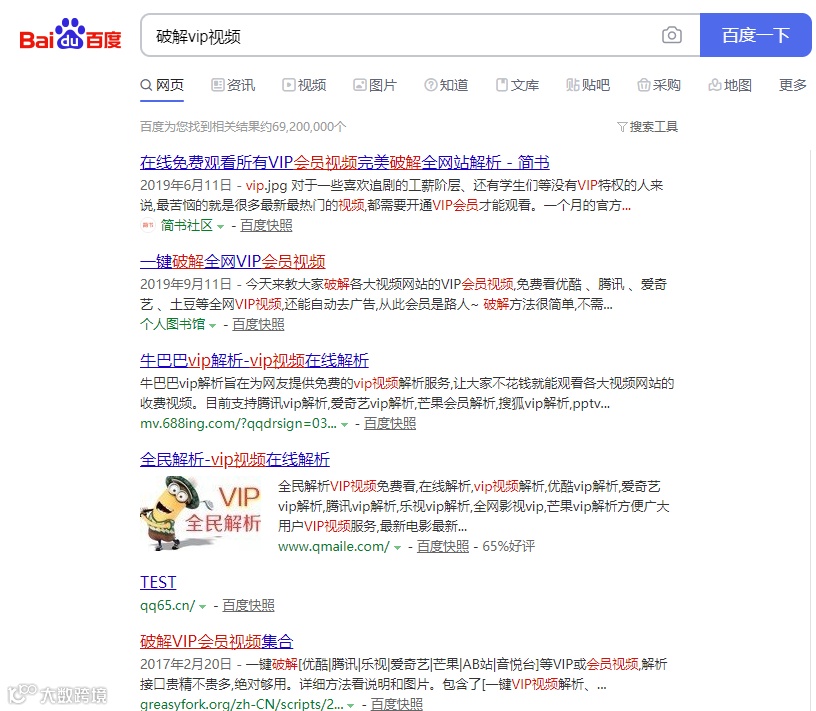Open 百度快照 for the 个人图书馆 result
The width and height of the screenshot is (816, 711).
pos(258,325)
